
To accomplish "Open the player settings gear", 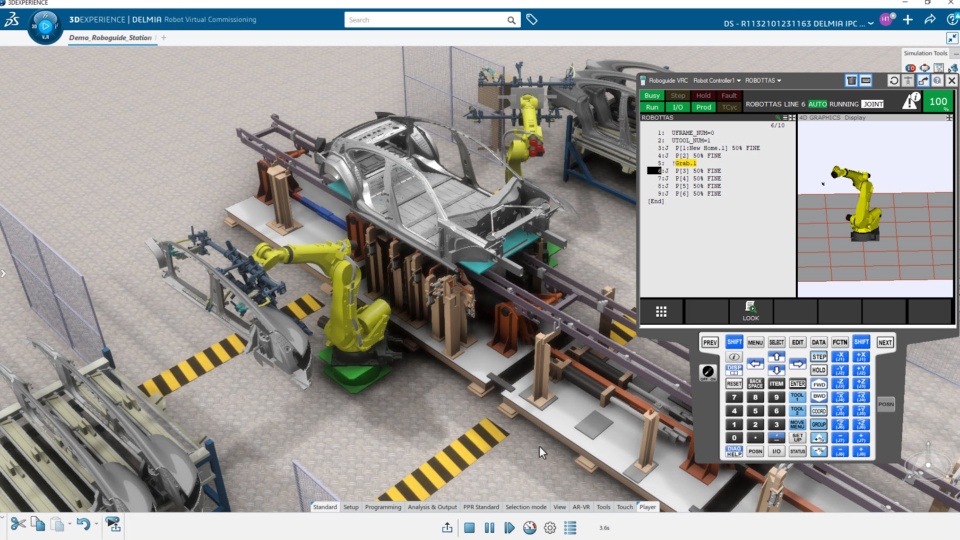I will (x=550, y=528).
